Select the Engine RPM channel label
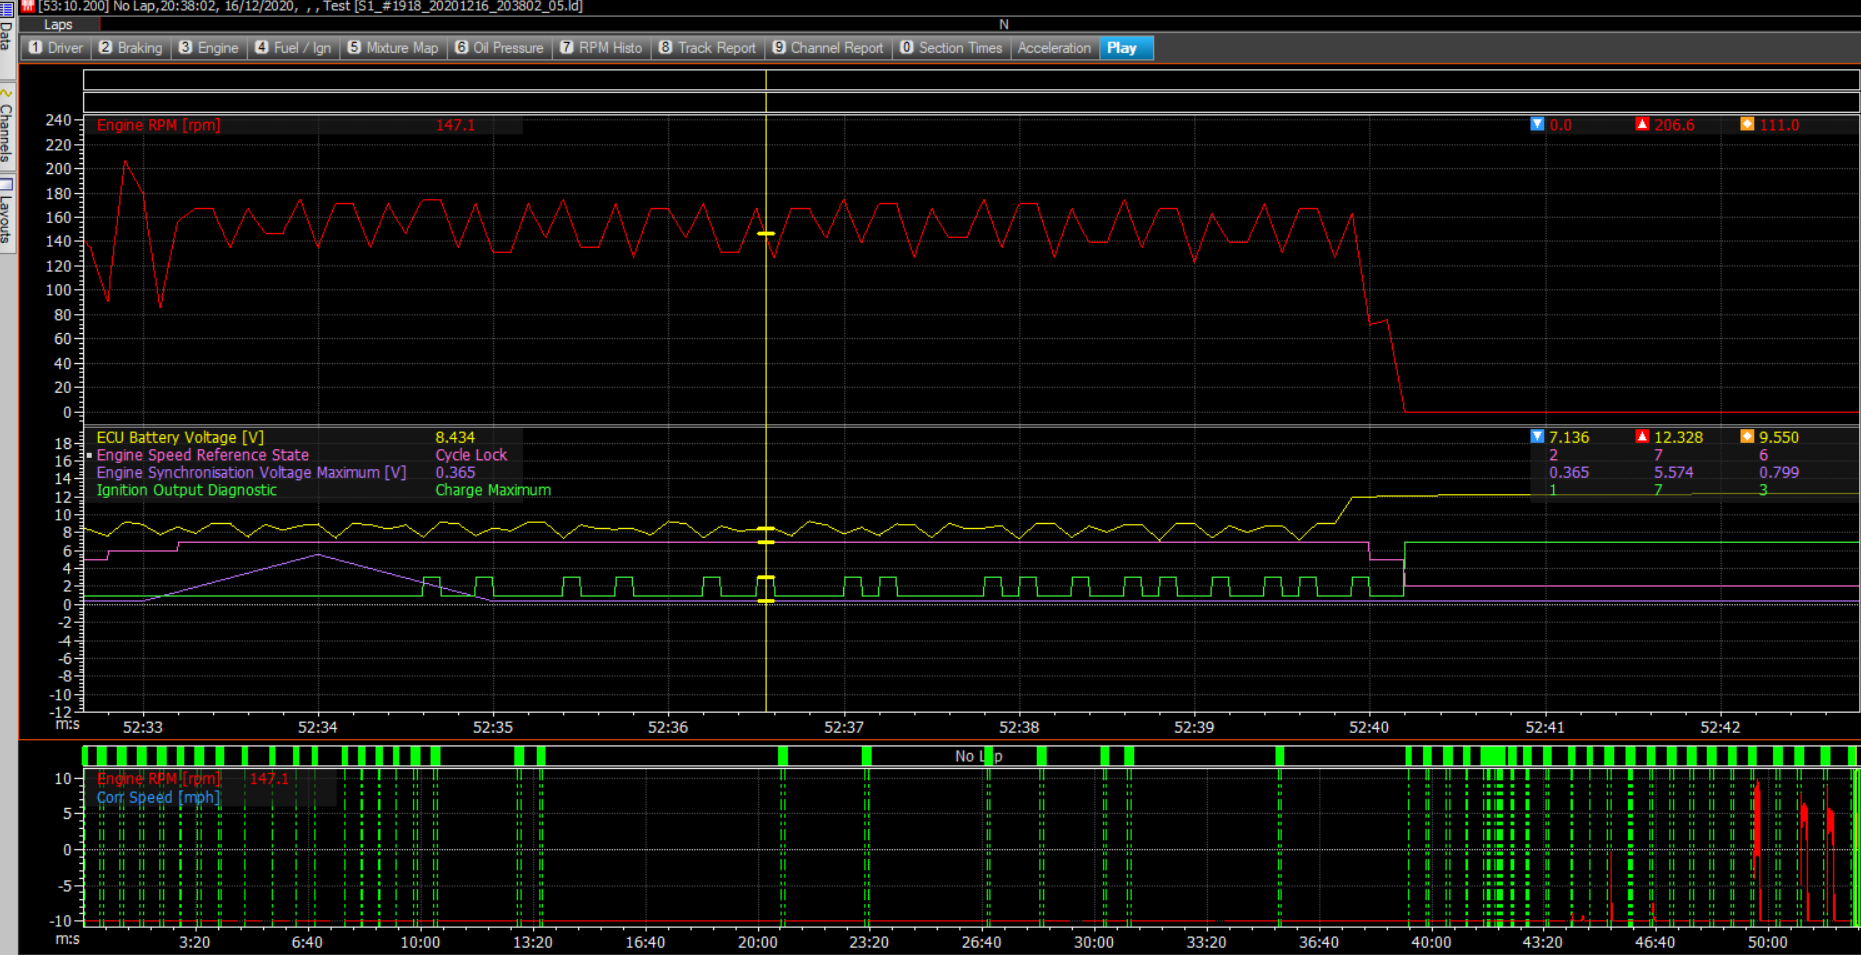The width and height of the screenshot is (1861, 955). 158,125
